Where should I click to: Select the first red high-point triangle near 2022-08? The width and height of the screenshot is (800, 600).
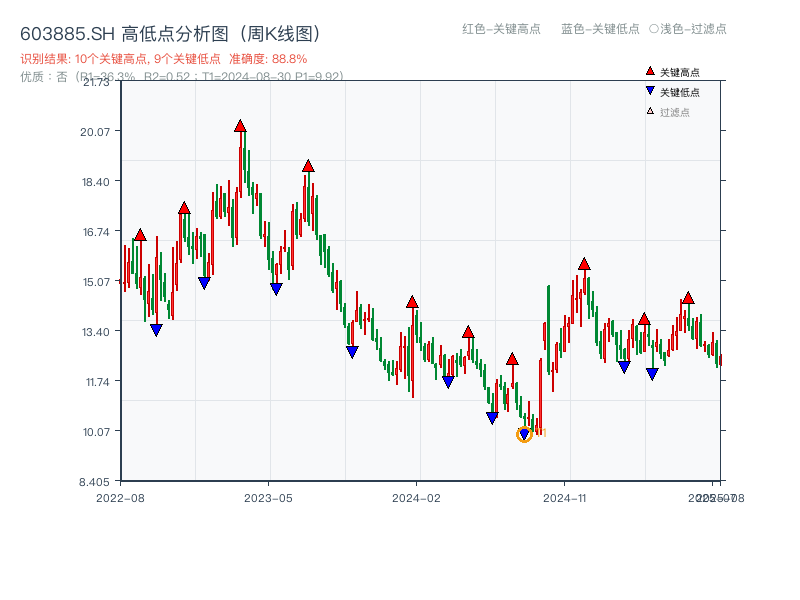142,234
